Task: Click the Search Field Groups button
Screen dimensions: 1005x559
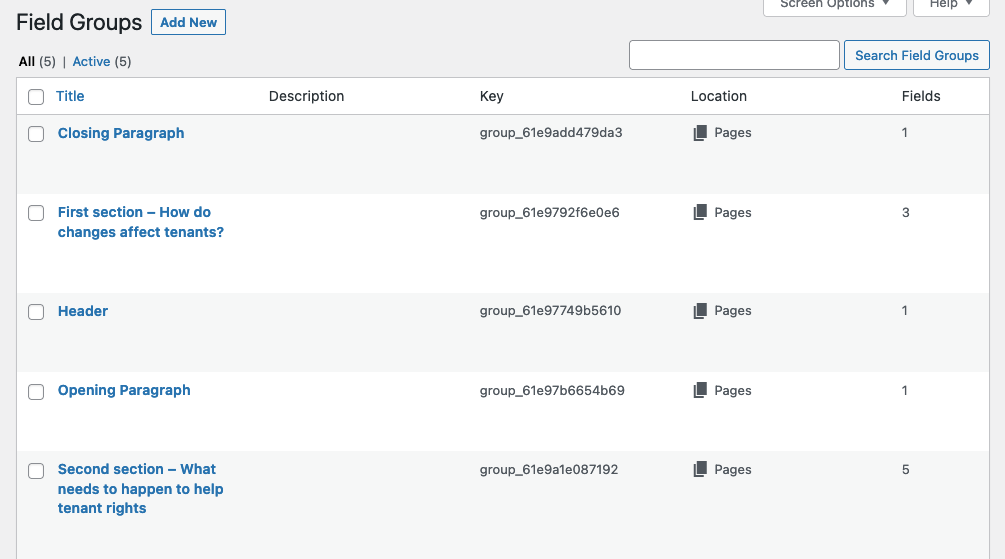Action: (x=917, y=55)
